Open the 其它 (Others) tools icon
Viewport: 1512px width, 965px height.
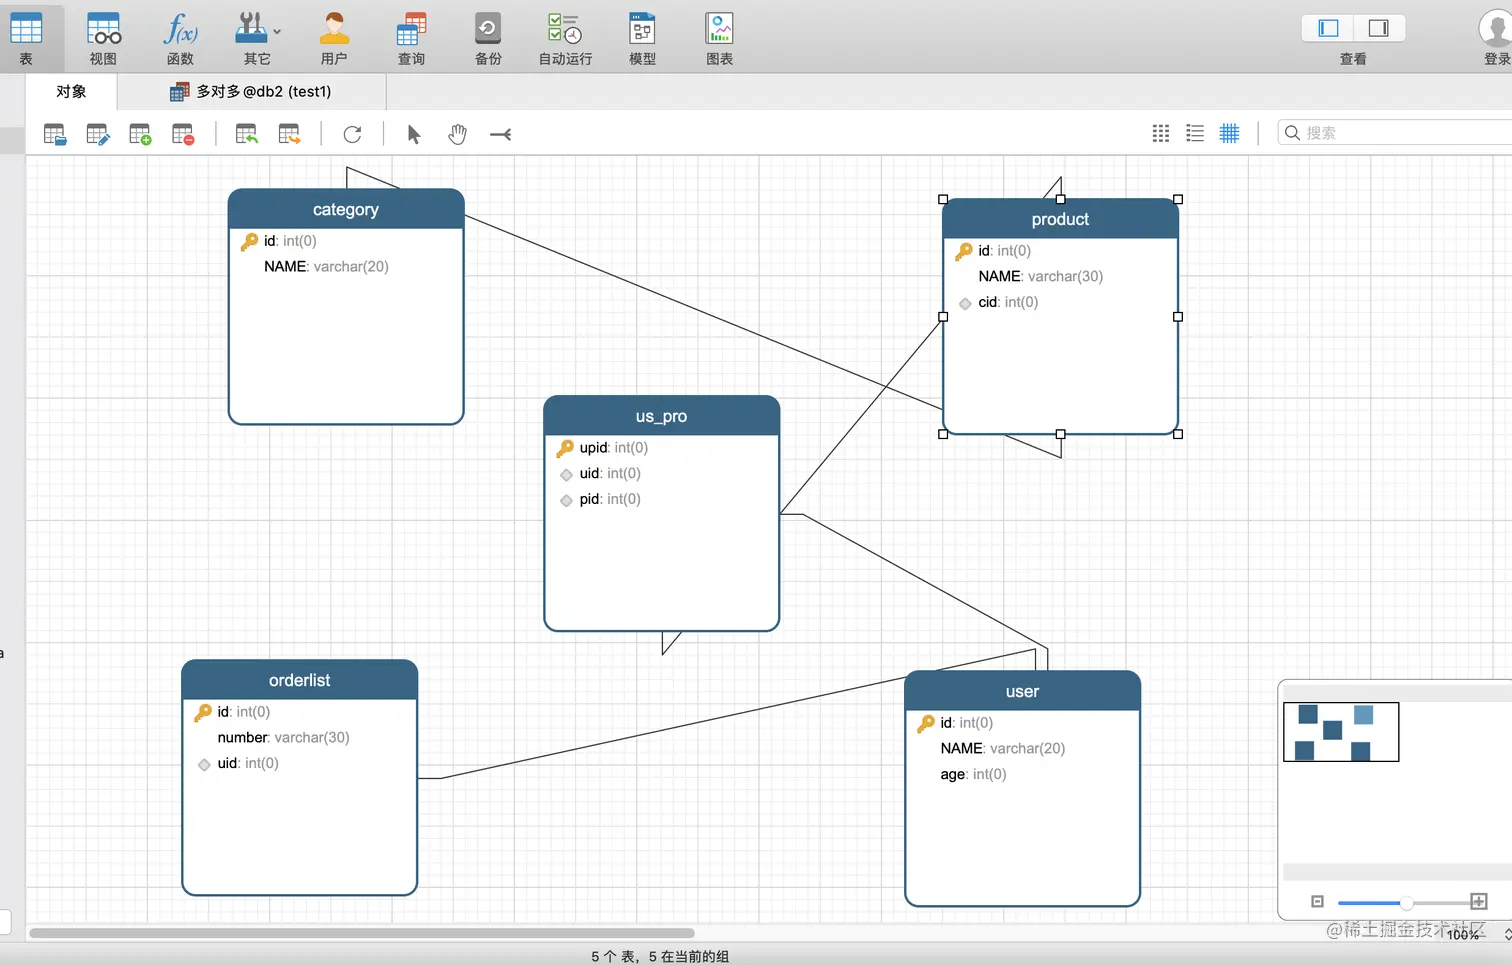pos(251,28)
